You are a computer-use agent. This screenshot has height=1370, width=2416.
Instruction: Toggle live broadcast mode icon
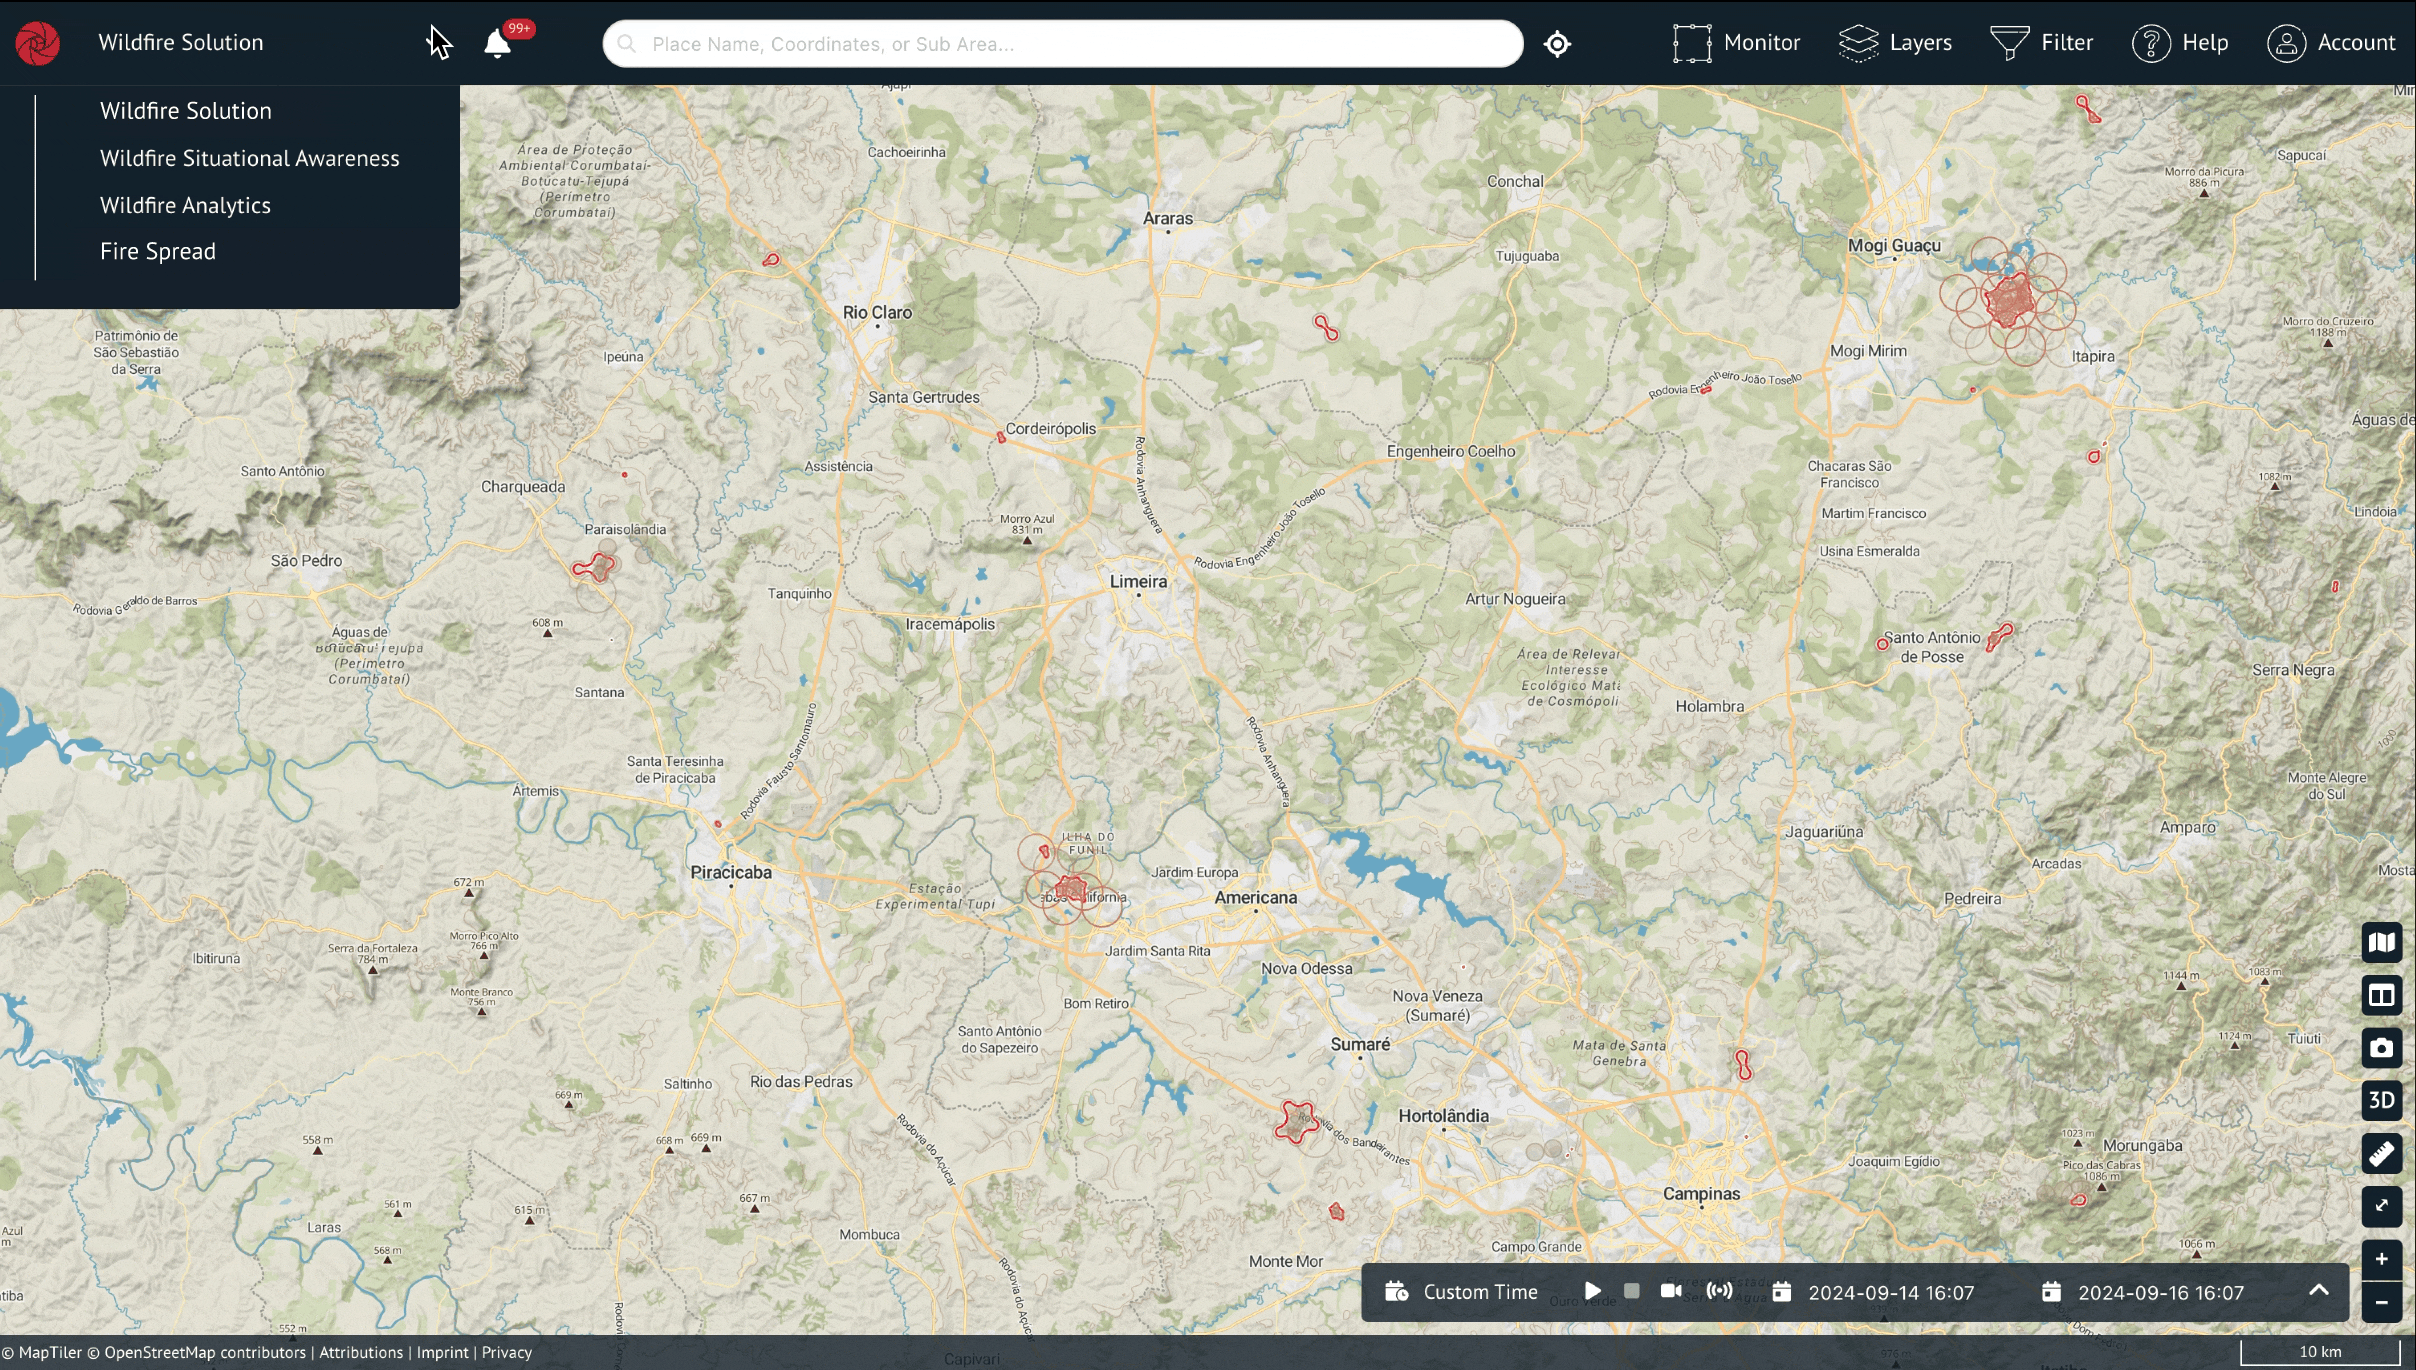1720,1291
